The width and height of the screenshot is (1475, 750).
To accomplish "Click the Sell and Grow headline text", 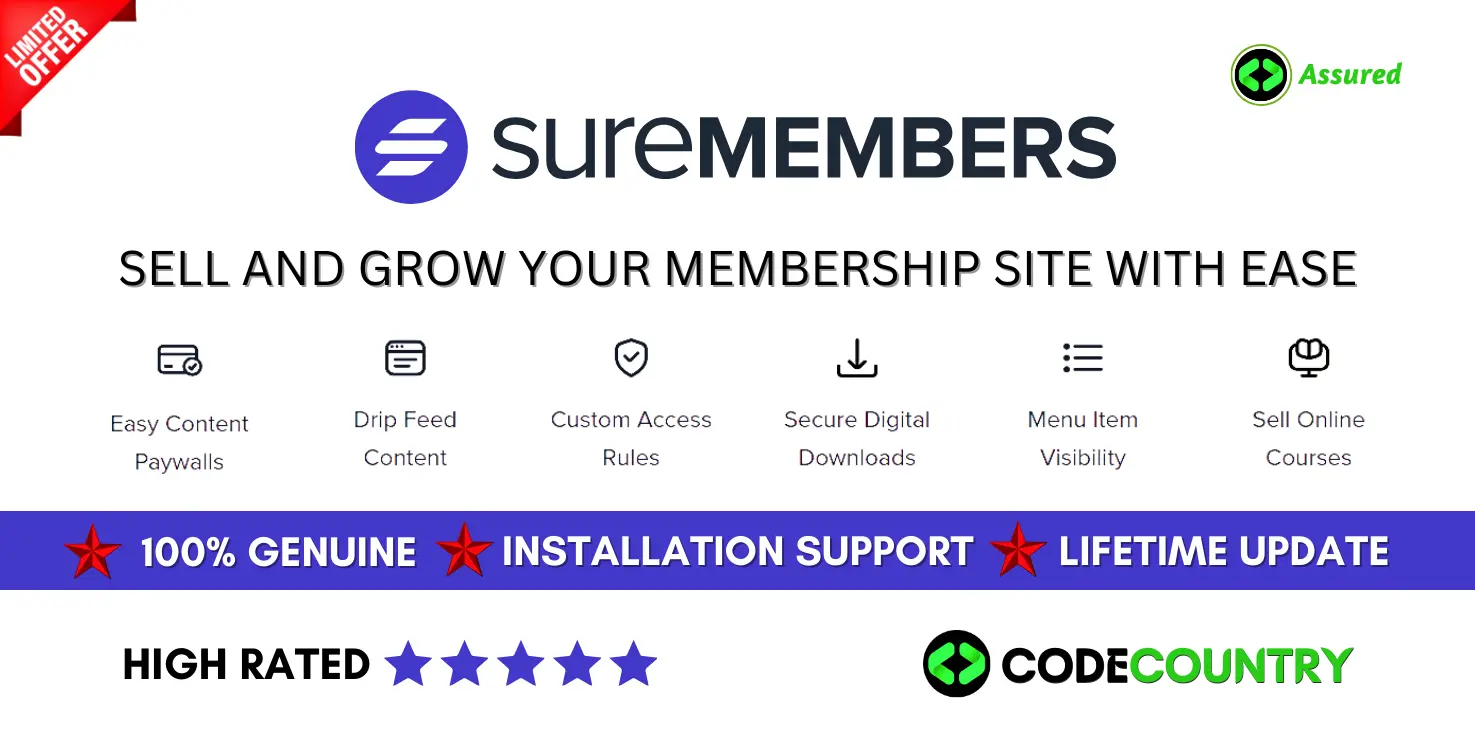I will coord(738,269).
